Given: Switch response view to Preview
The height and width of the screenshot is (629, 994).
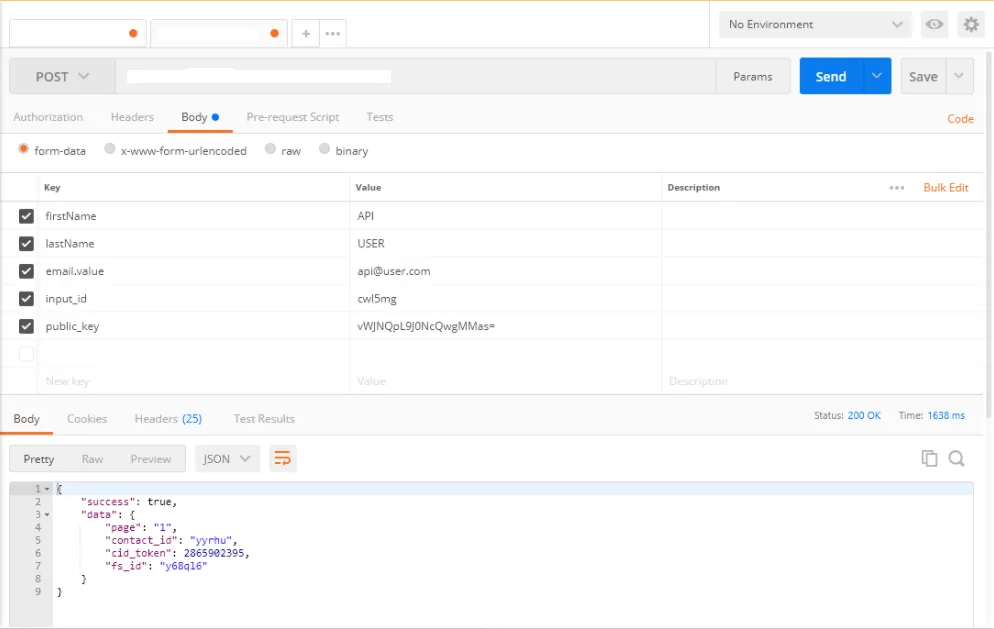Looking at the screenshot, I should (x=151, y=459).
